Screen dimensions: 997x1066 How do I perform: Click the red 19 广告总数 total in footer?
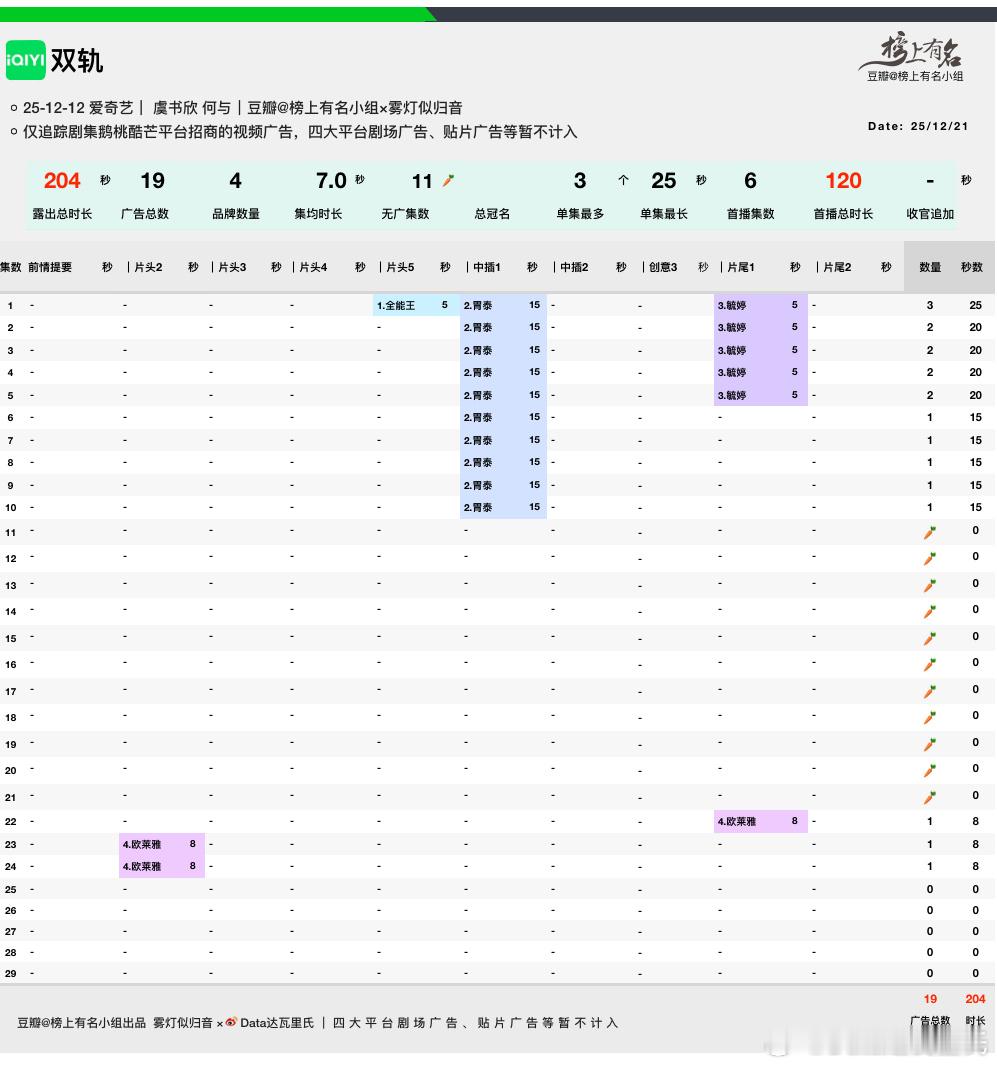tap(930, 999)
